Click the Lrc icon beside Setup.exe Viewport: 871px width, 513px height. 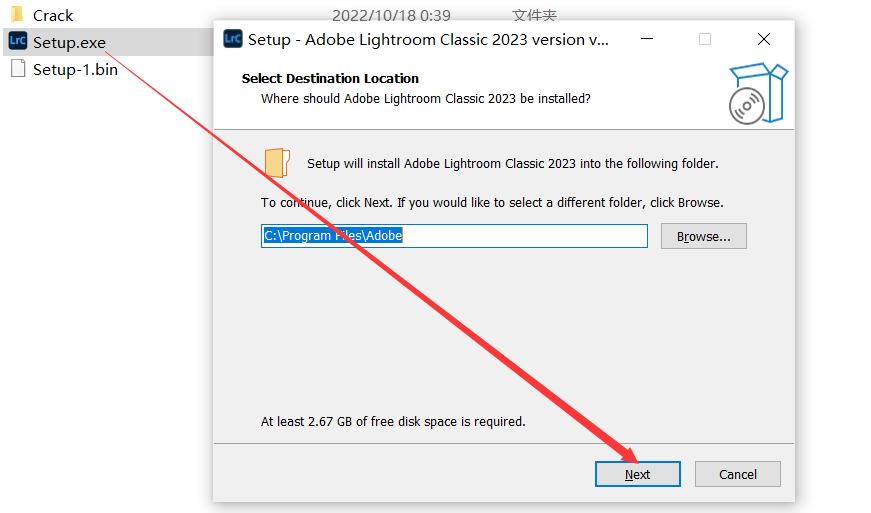18,41
